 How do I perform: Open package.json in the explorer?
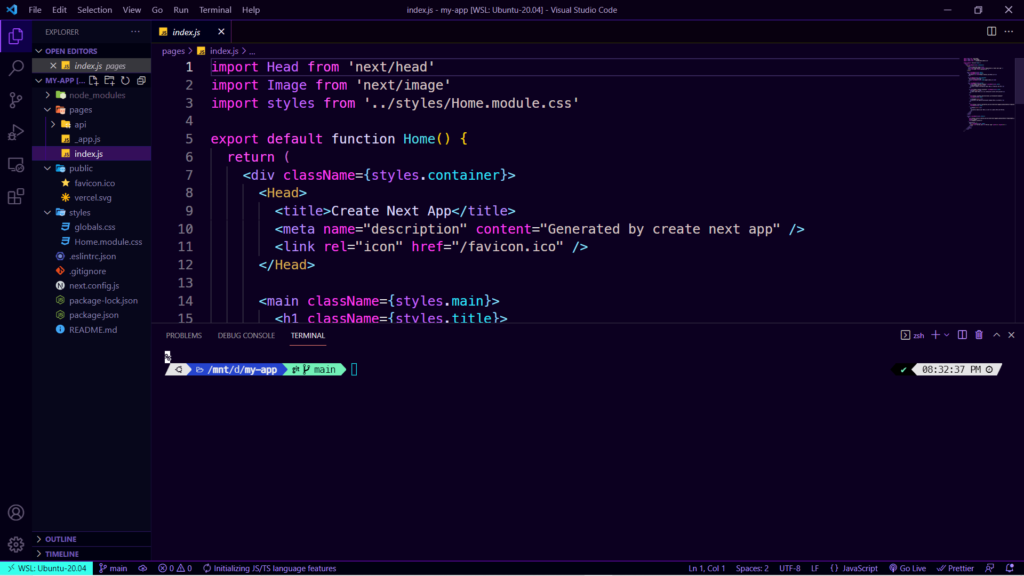94,315
